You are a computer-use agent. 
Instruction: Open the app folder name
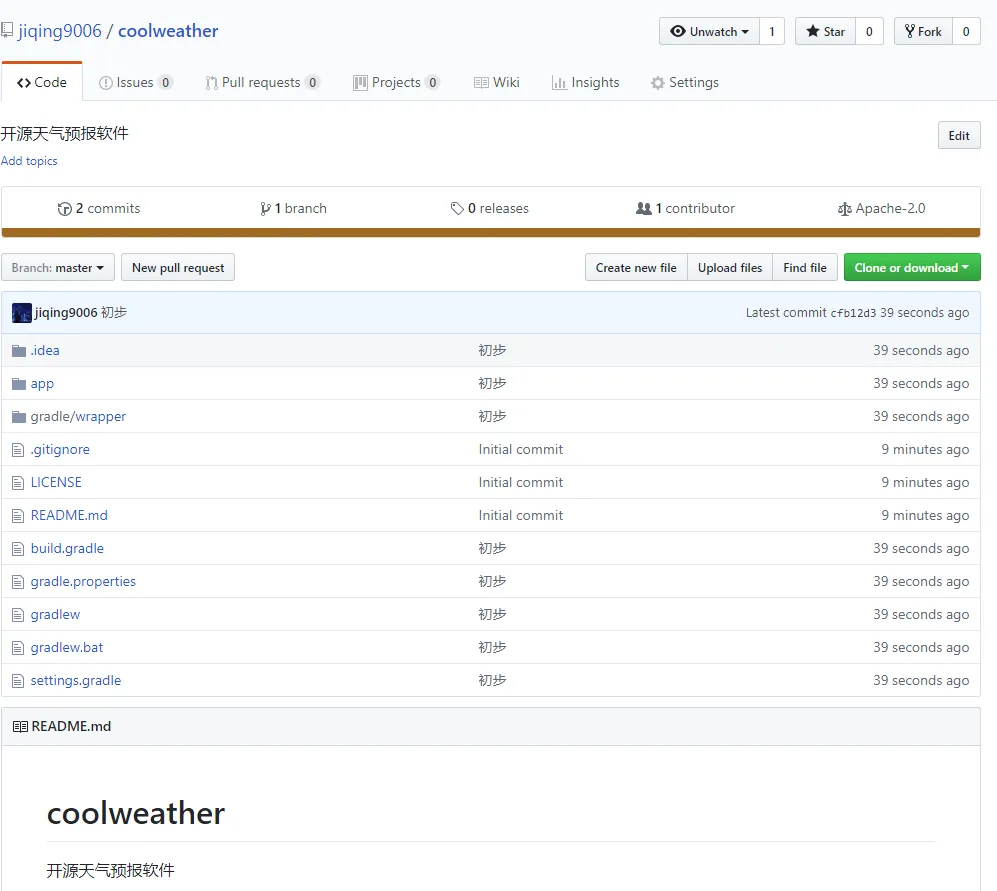(43, 383)
